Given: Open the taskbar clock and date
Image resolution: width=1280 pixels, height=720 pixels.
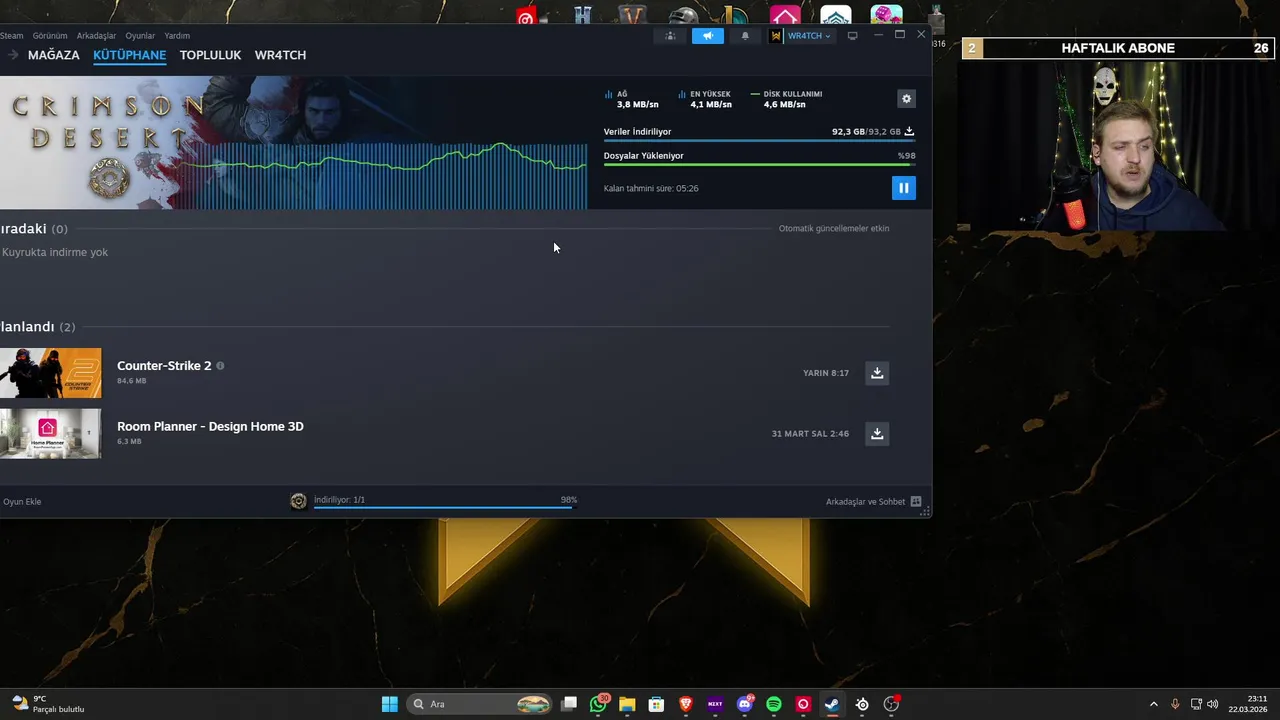Looking at the screenshot, I should [x=1248, y=704].
